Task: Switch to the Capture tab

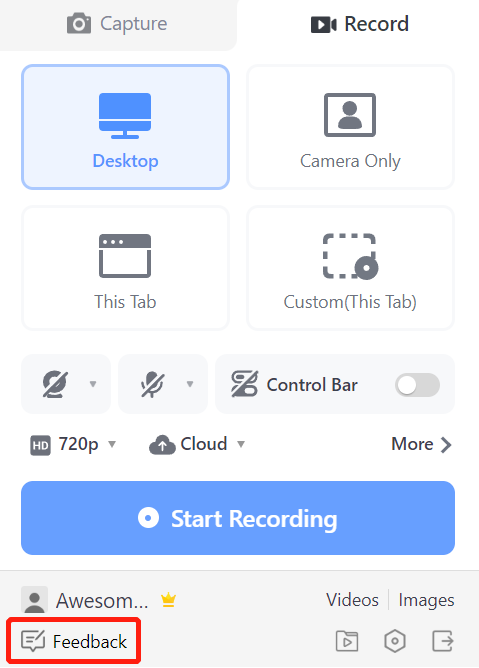Action: point(117,24)
